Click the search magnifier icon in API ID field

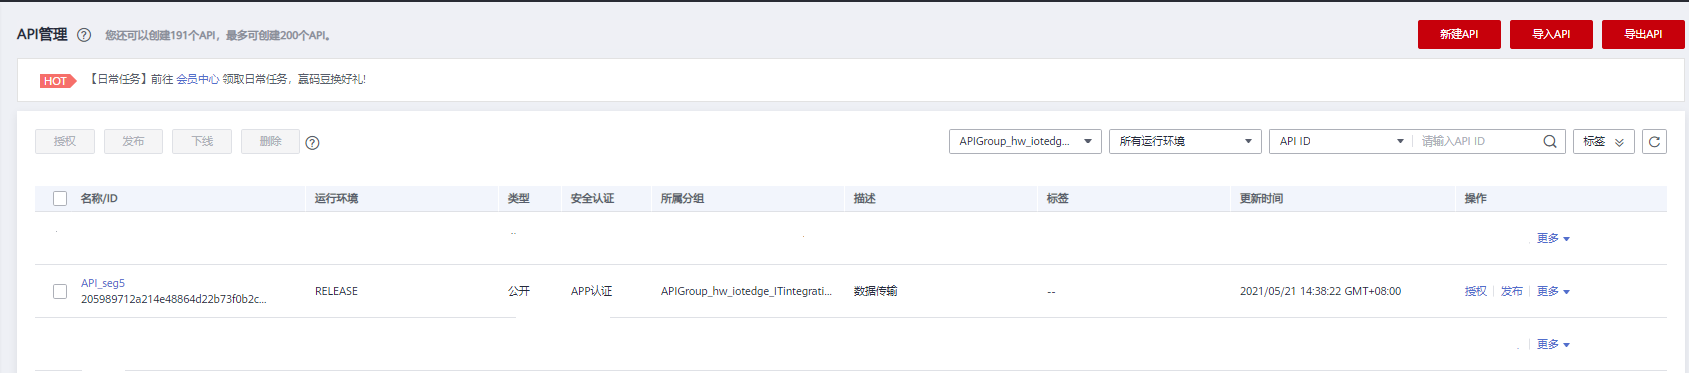1550,142
